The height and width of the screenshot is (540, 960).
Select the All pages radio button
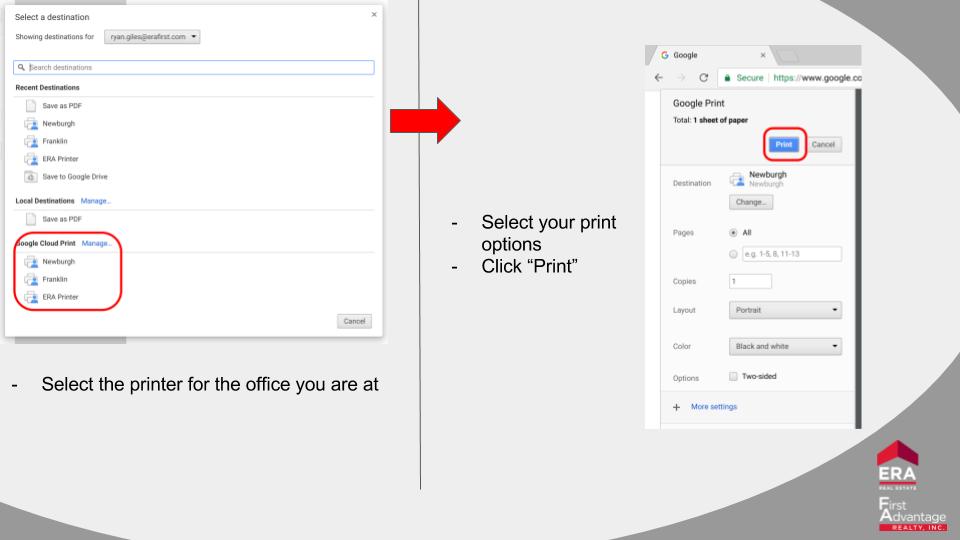point(733,233)
